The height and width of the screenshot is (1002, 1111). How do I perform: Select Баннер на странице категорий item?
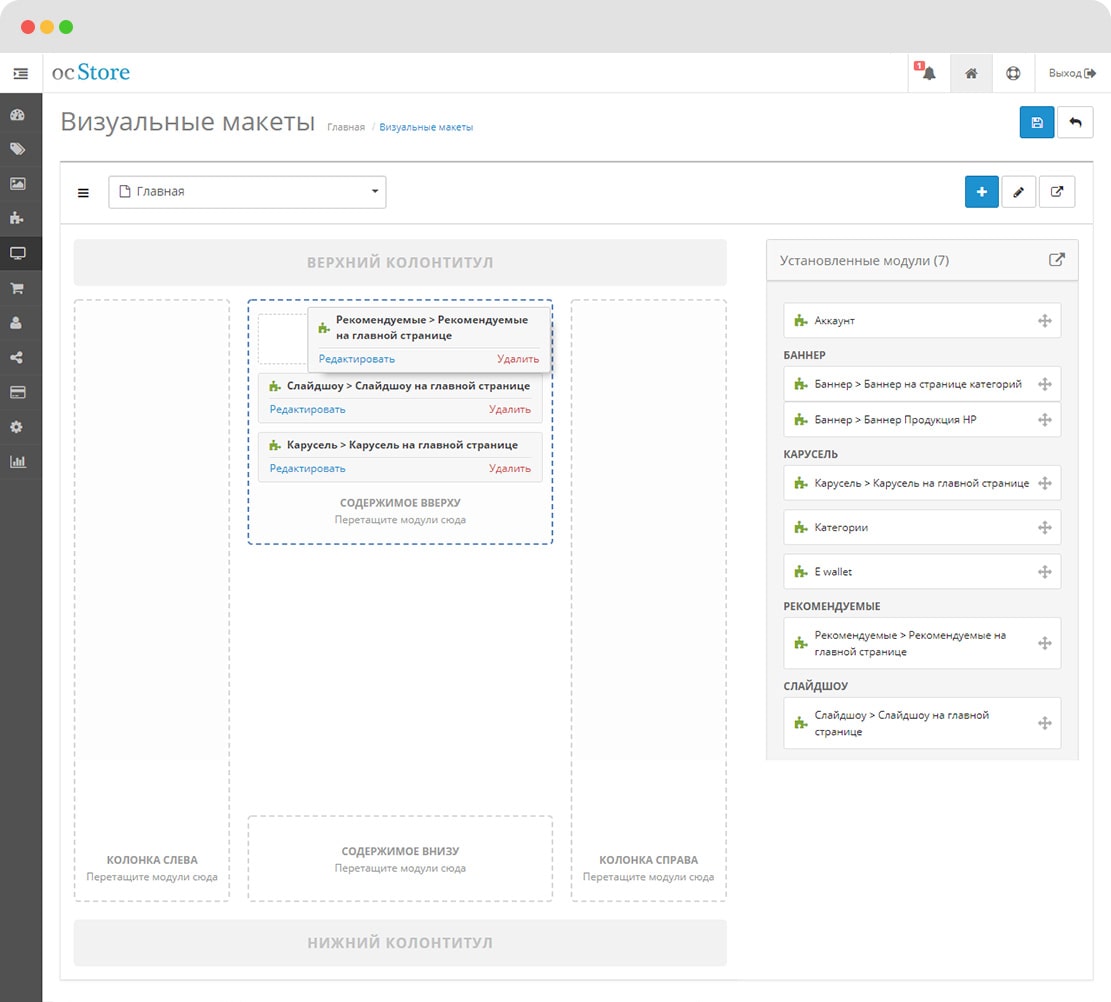(x=922, y=384)
